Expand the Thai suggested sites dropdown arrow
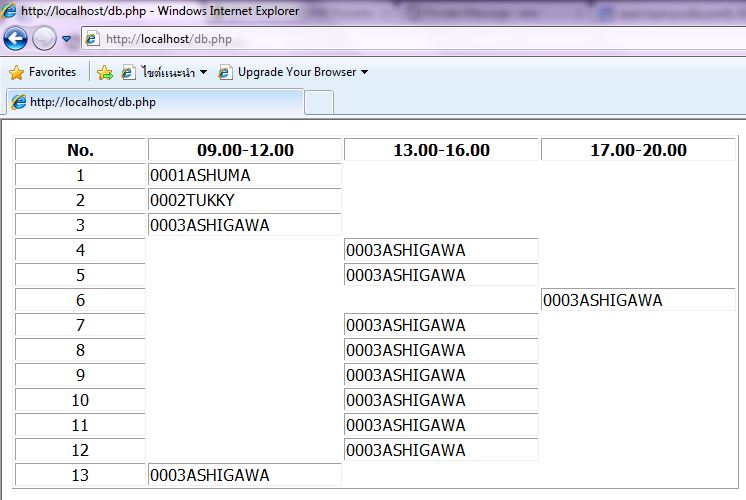The width and height of the screenshot is (746, 500). pos(203,72)
